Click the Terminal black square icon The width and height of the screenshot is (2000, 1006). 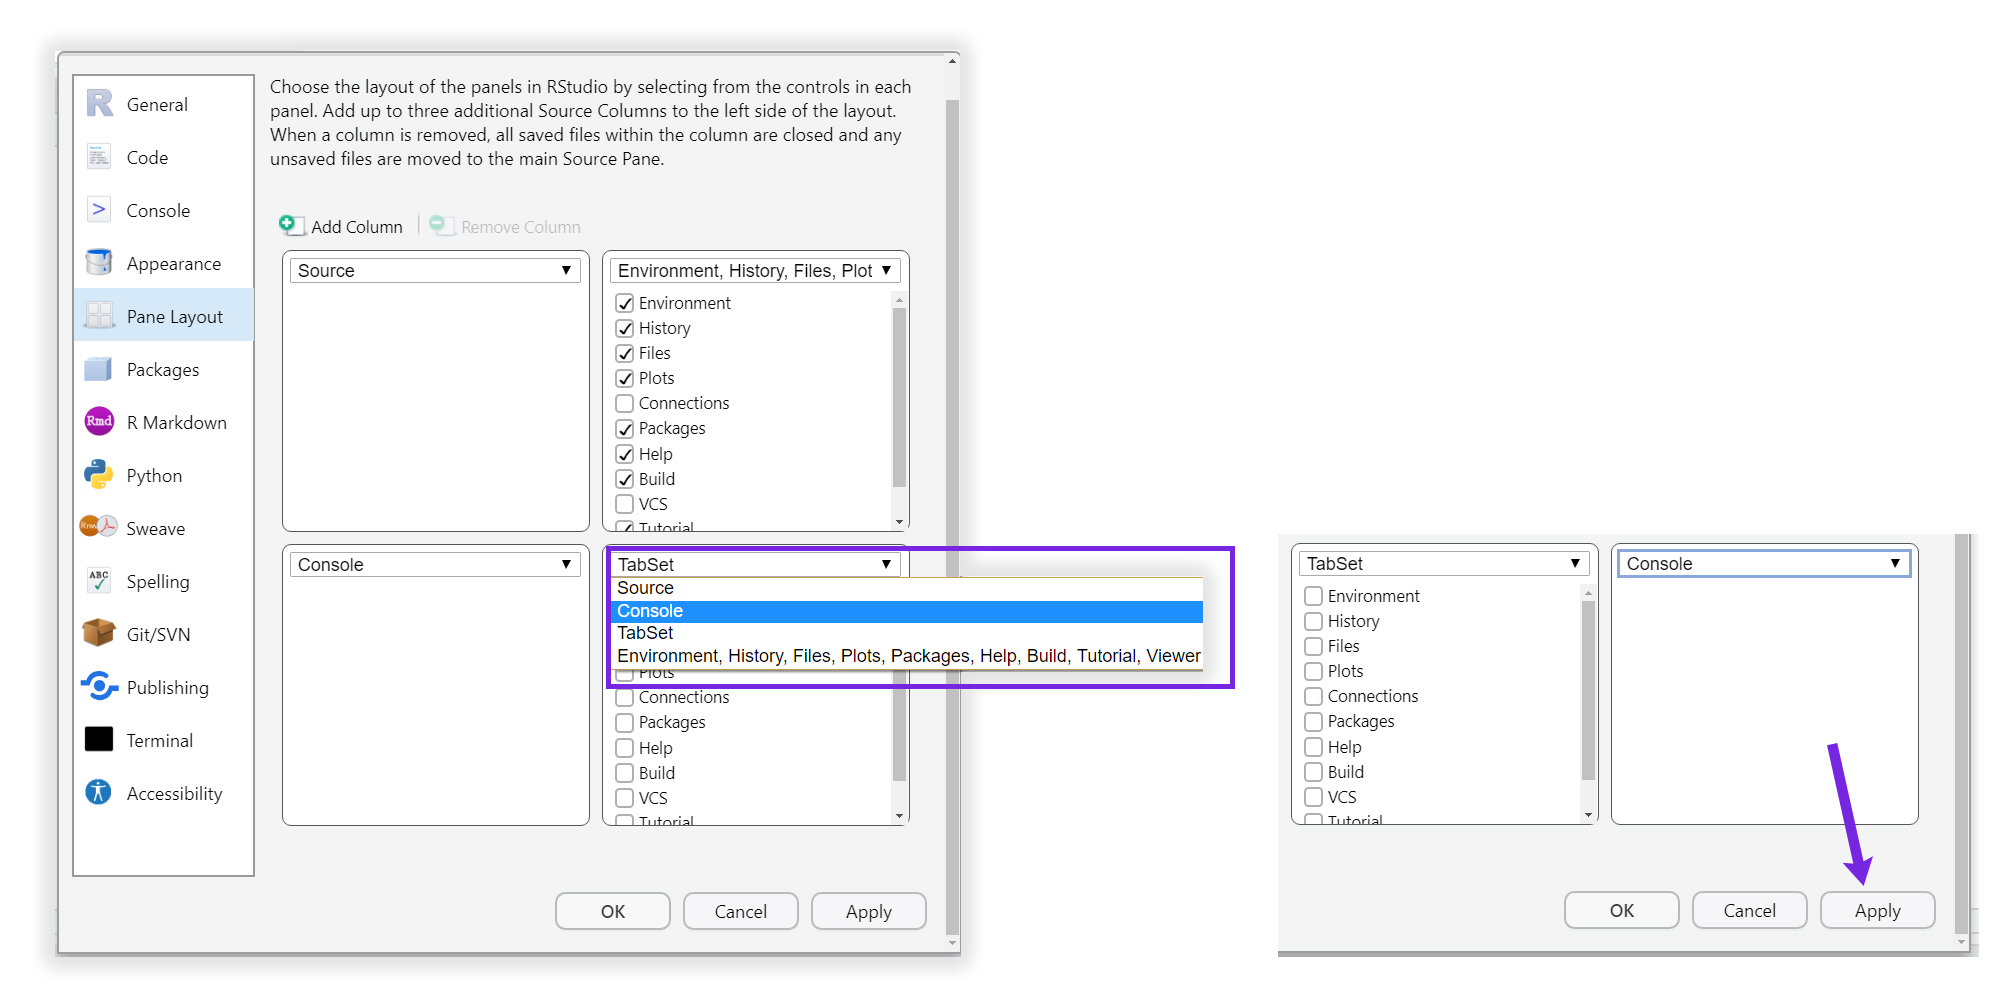pyautogui.click(x=99, y=739)
